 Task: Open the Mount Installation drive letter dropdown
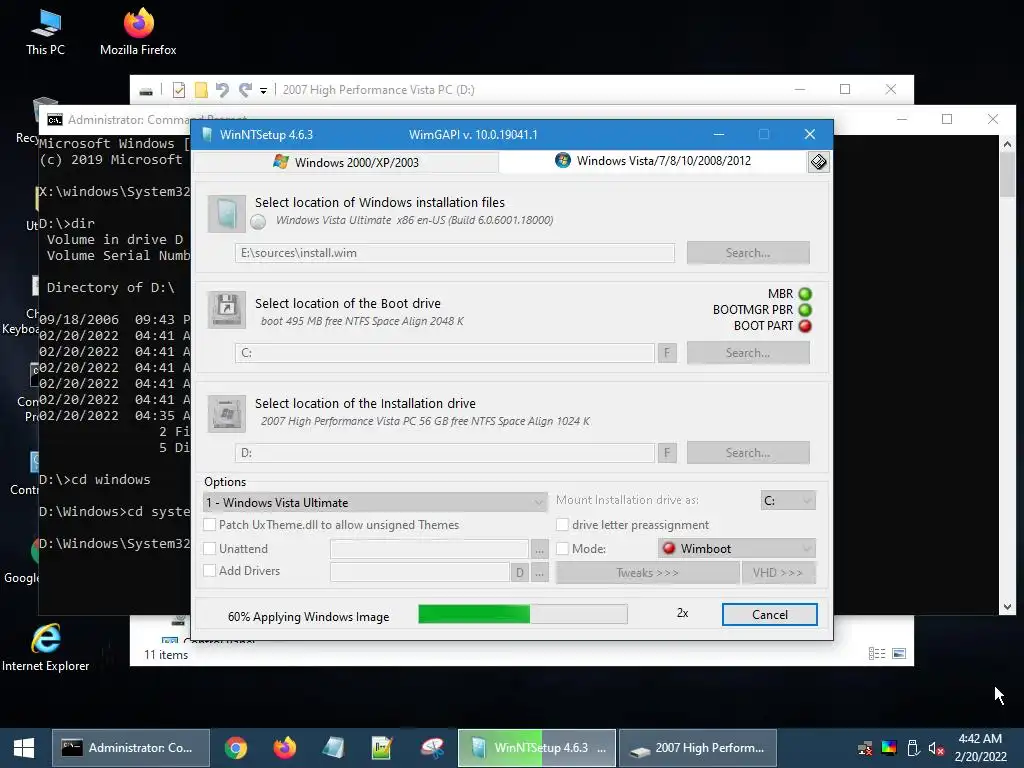coord(788,501)
